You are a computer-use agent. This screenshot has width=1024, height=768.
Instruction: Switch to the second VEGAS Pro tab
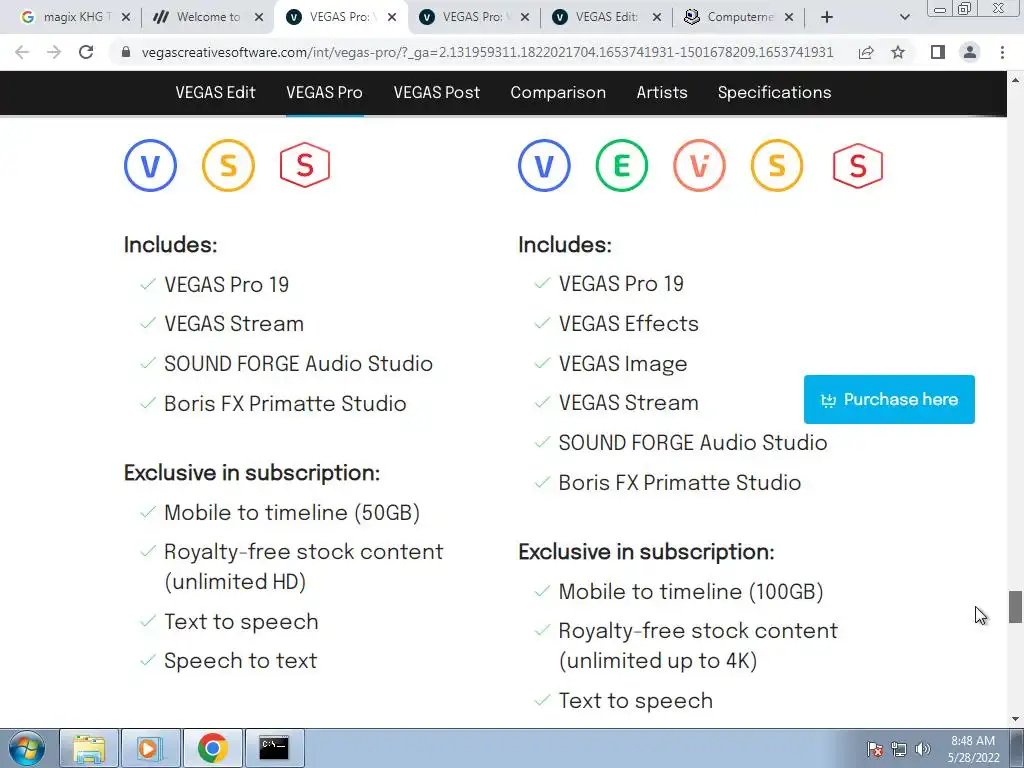(475, 17)
